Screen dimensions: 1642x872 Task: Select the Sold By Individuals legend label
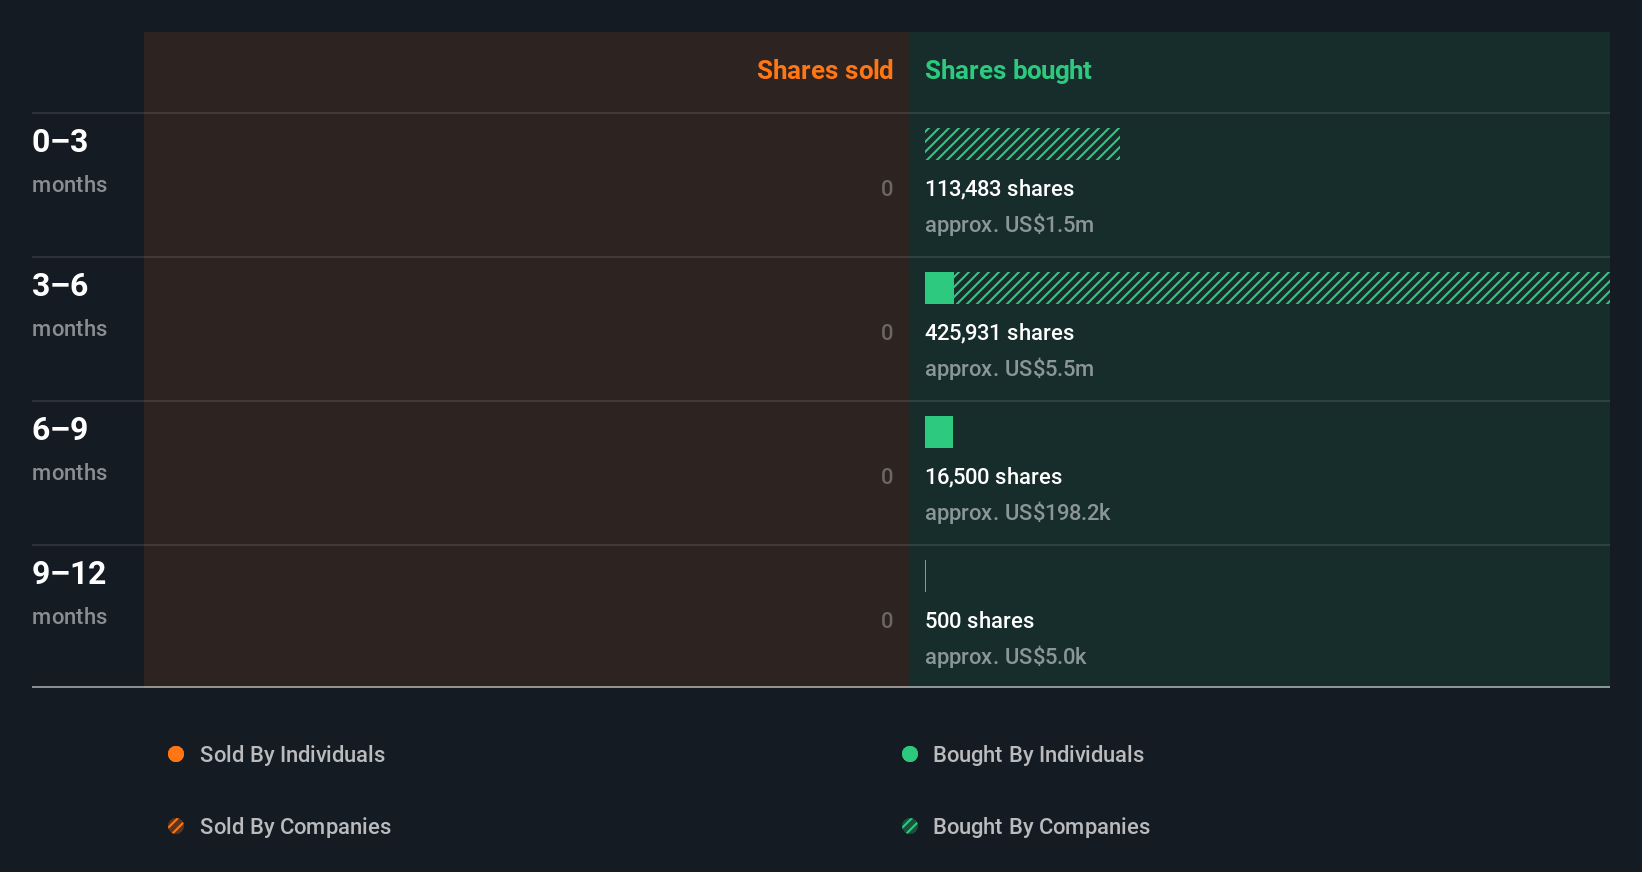pos(292,754)
